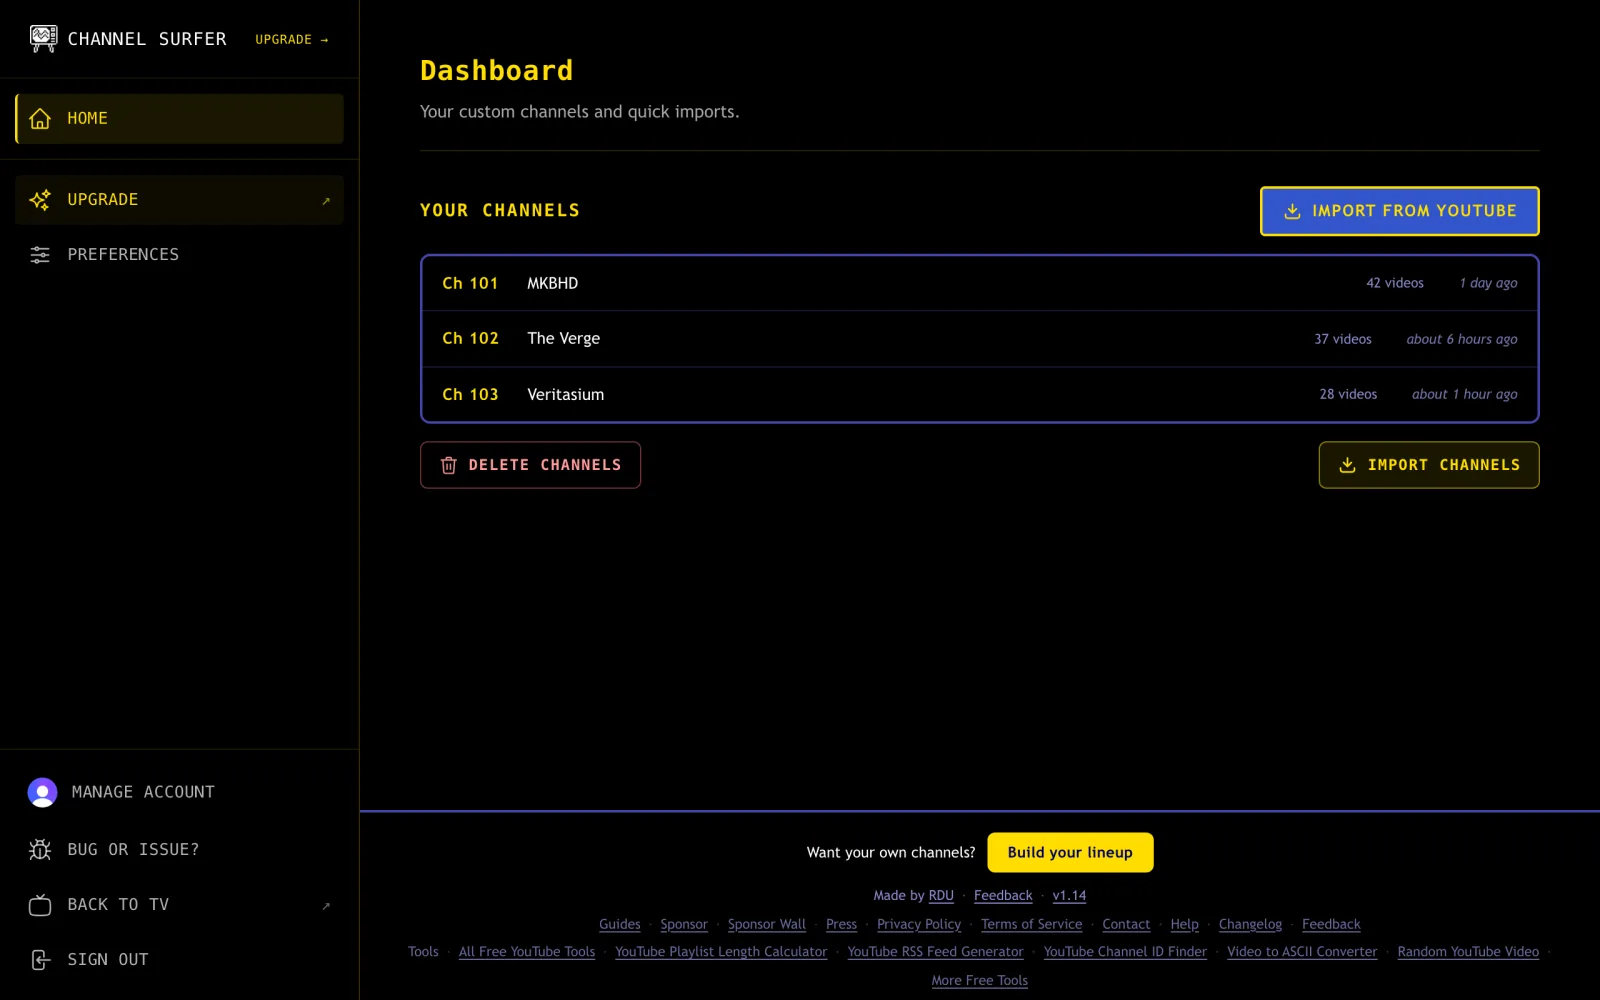1600x1000 pixels.
Task: Open the All Free YouTube Tools link
Action: 527,952
